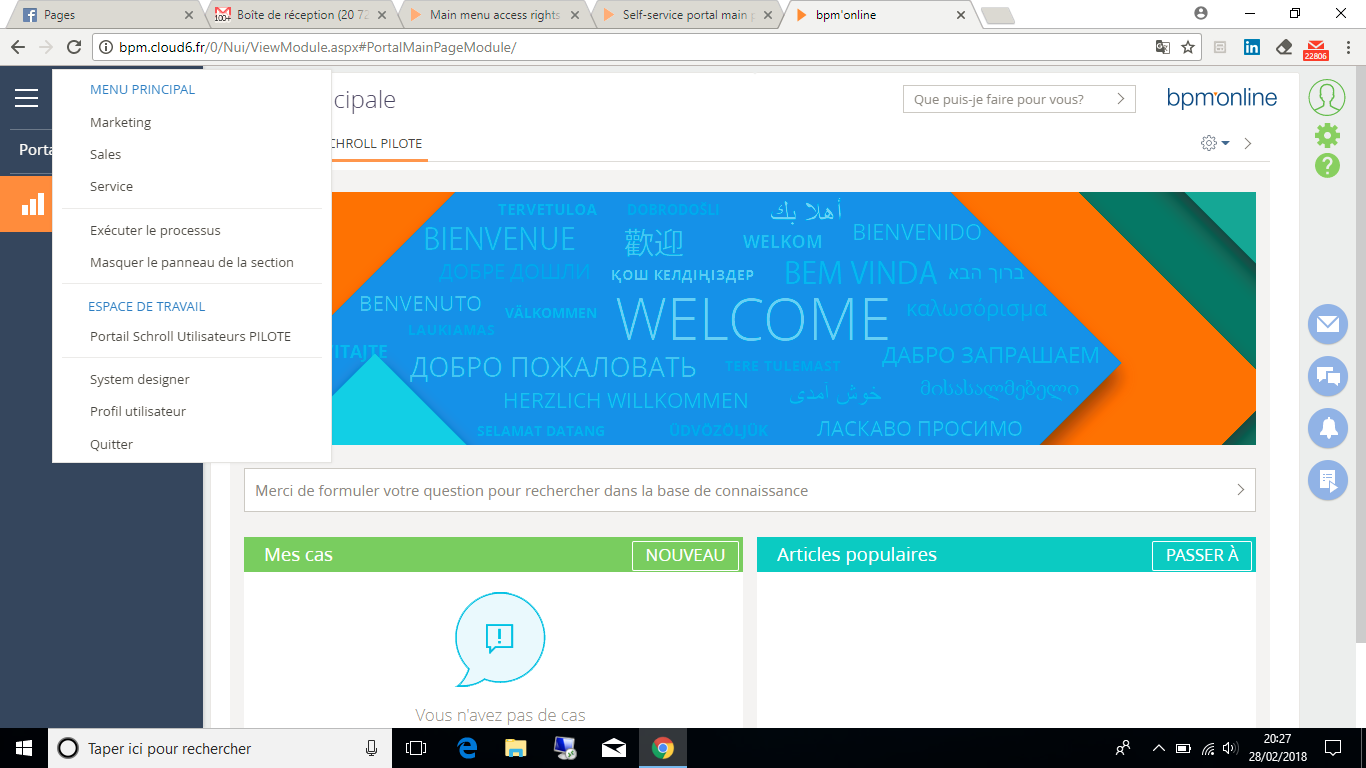Viewport: 1366px width, 768px height.
Task: Click the Chrome profile avatar icon
Action: pyautogui.click(x=1201, y=14)
